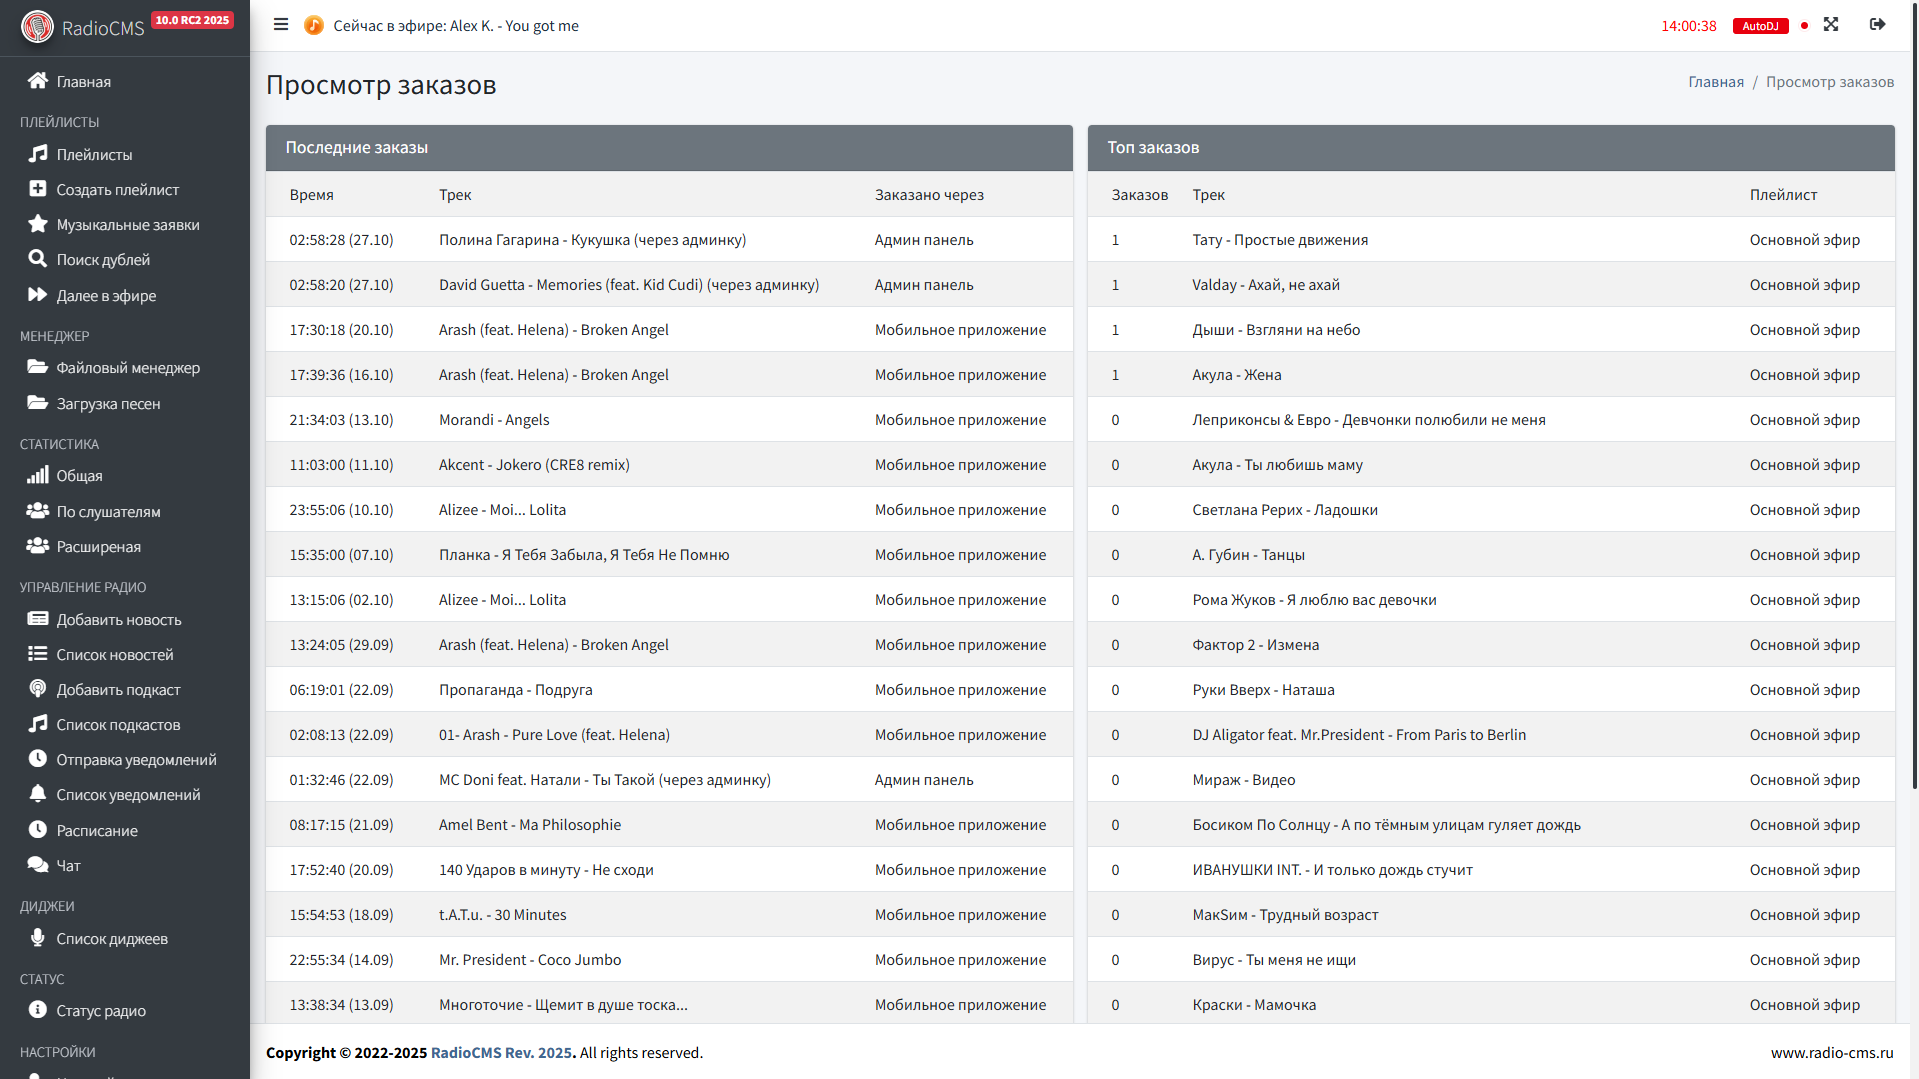Click the Список диджеев microphone icon
The image size is (1919, 1079).
38,938
